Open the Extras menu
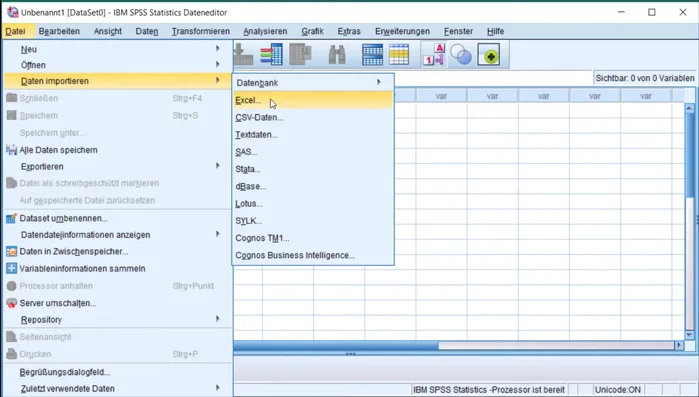Screen dimensions: 699x397 (x=349, y=31)
